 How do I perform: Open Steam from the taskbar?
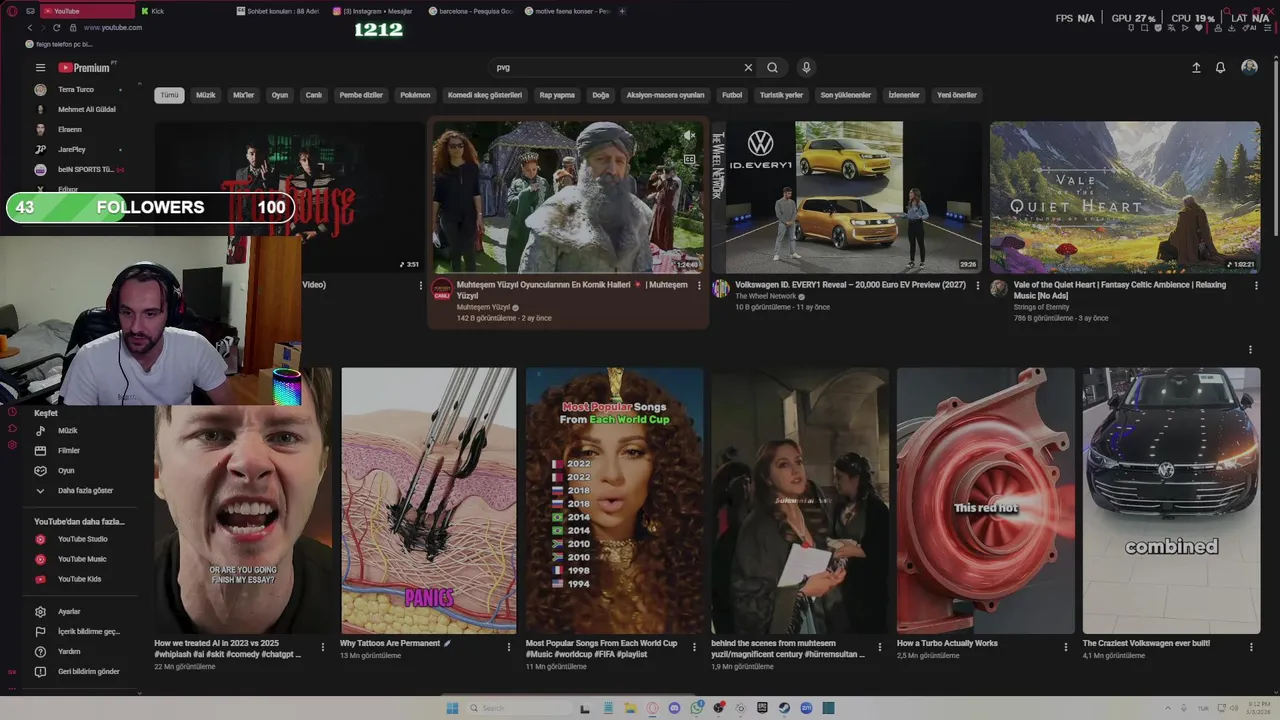pos(784,708)
